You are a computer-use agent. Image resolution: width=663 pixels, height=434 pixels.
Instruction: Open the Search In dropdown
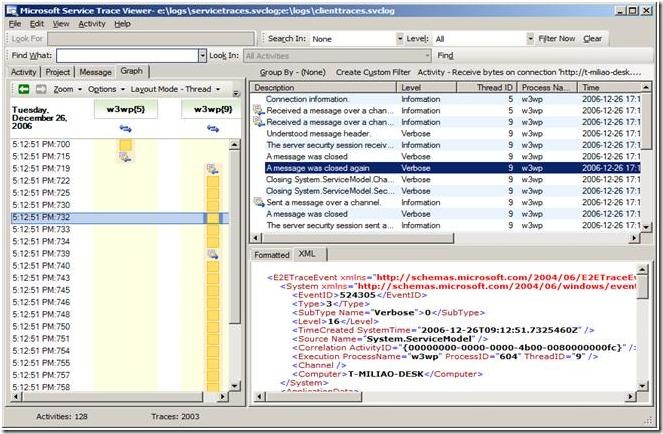pyautogui.click(x=400, y=39)
